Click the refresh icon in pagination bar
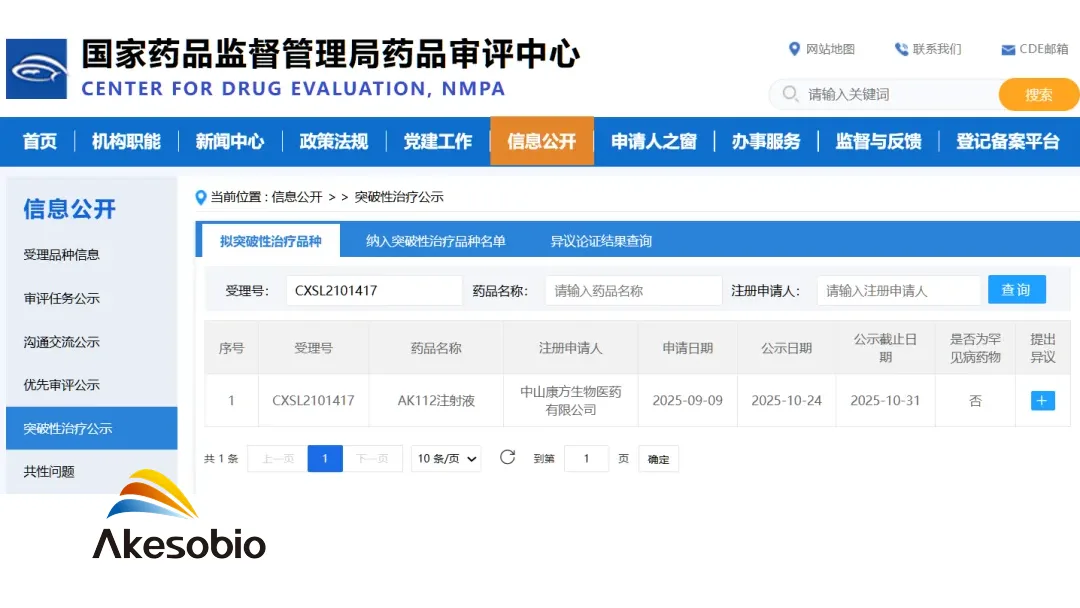Screen dimensions: 1080x608 pyautogui.click(x=507, y=458)
